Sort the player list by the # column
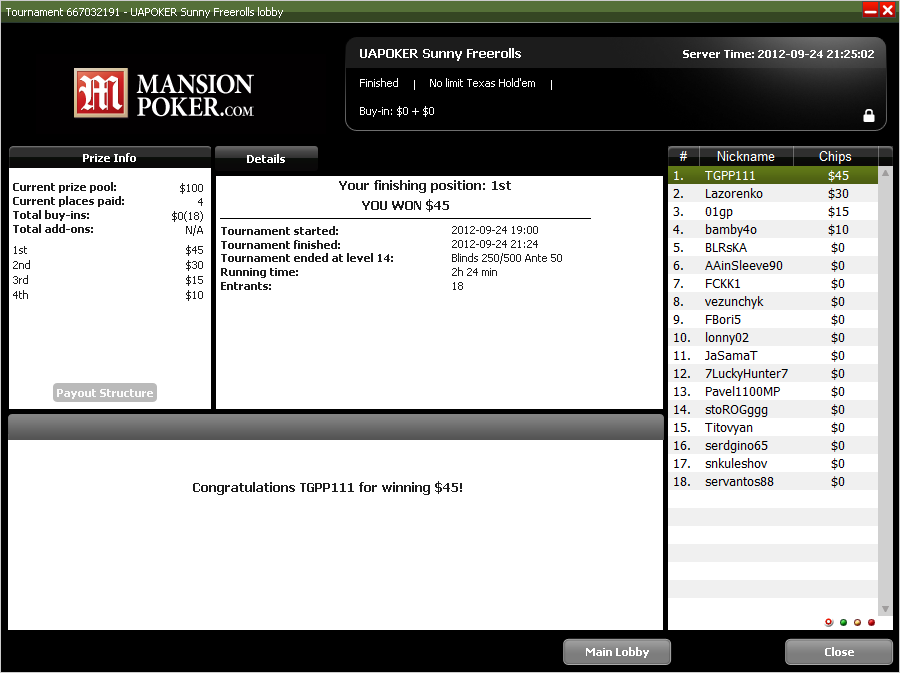The height and width of the screenshot is (687, 900). tap(683, 156)
